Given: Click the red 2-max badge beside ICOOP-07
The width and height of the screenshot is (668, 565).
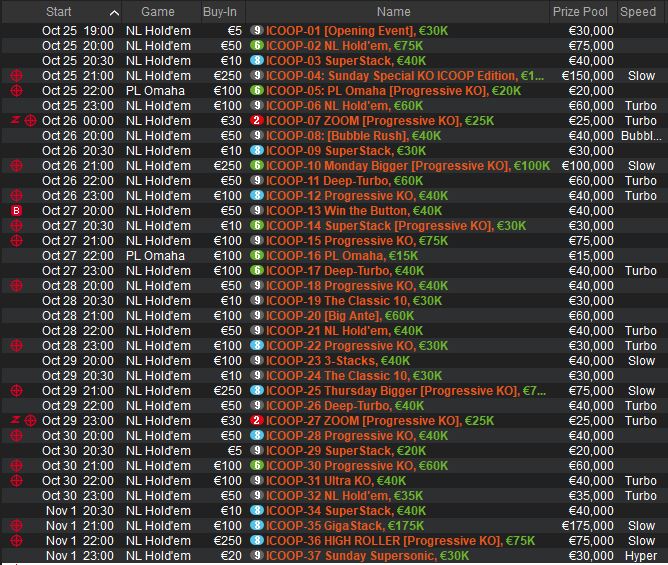Looking at the screenshot, I should click(x=256, y=120).
